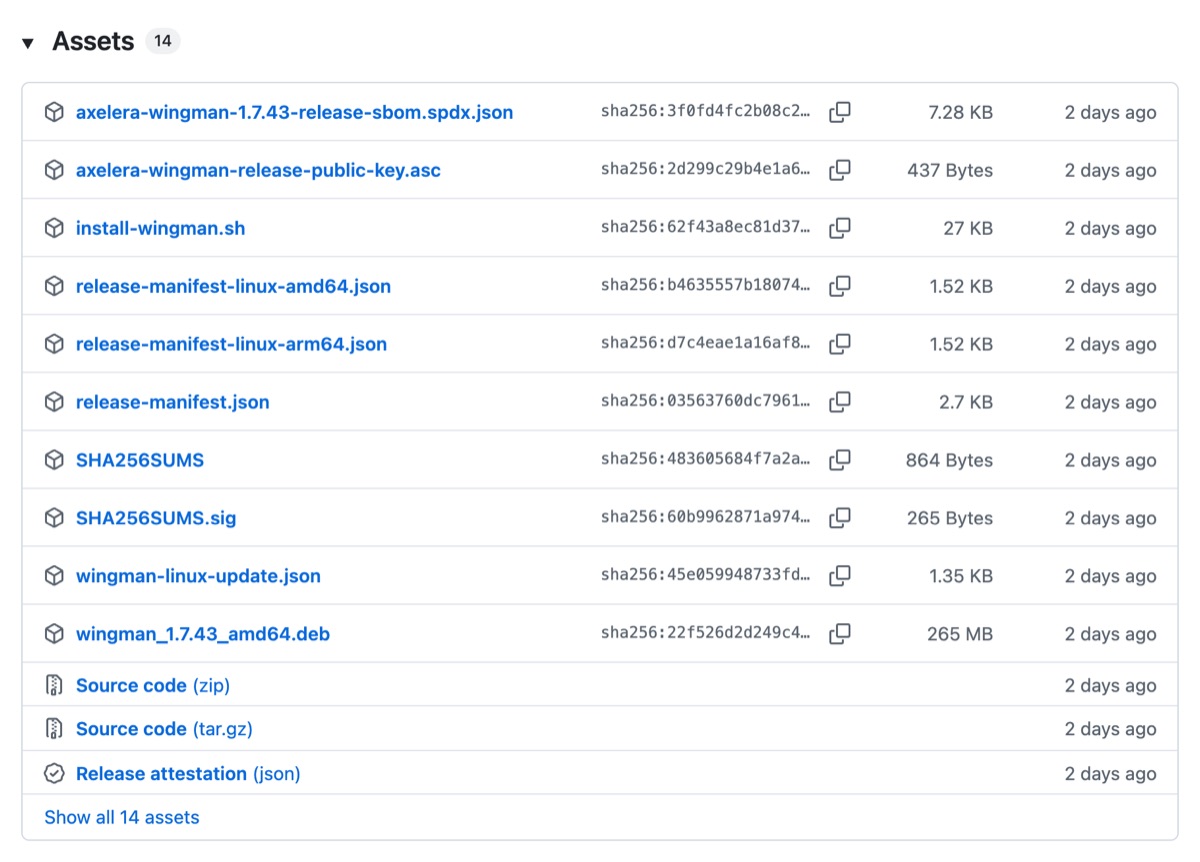Download SHA256SUMS.sig signature file
Screen dimensions: 1200x862
point(156,518)
